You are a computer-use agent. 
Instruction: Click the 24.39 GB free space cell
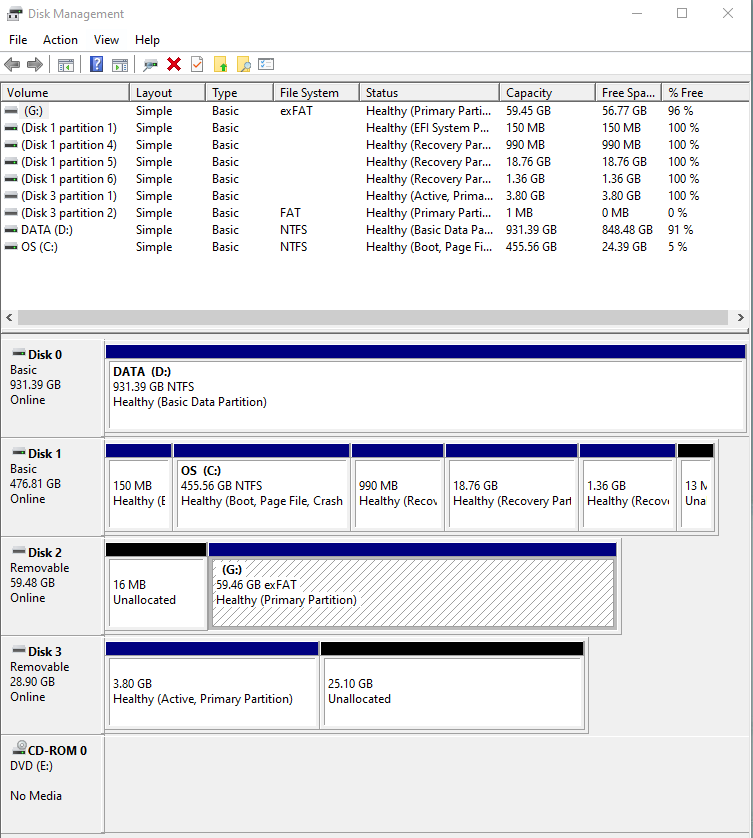coord(624,247)
